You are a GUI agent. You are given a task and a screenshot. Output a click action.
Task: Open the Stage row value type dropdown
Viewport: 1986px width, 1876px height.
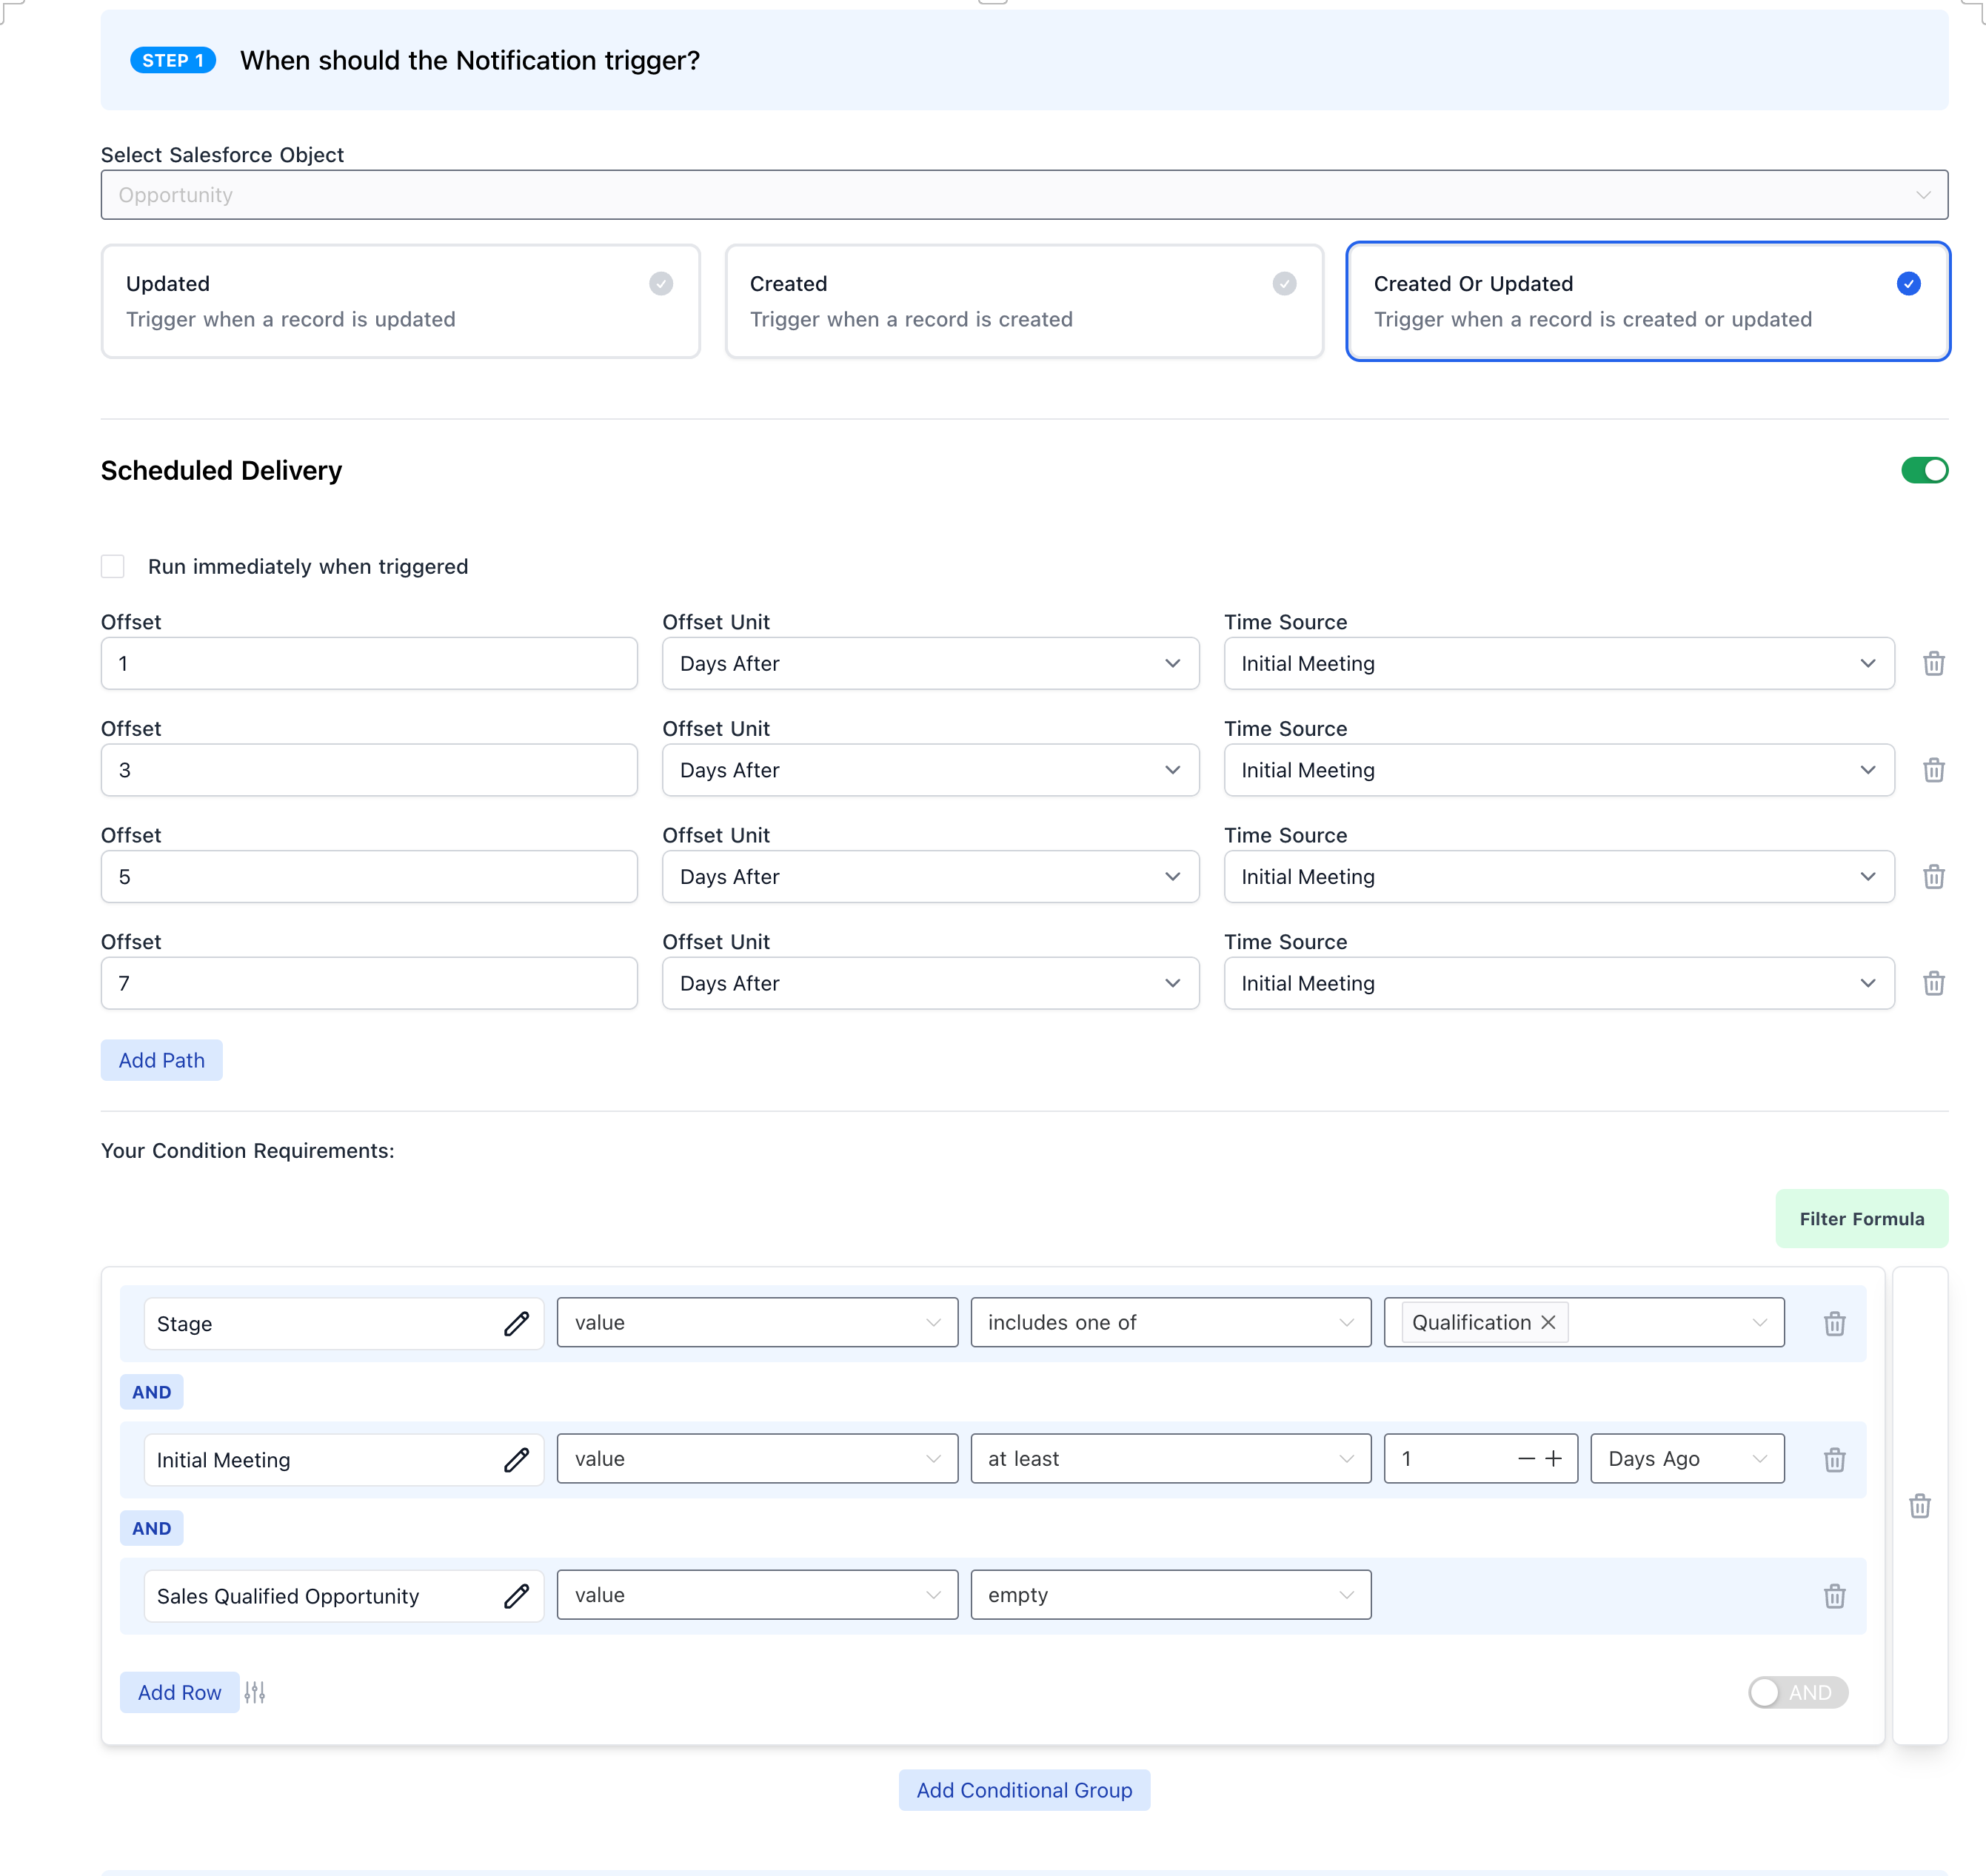click(757, 1322)
